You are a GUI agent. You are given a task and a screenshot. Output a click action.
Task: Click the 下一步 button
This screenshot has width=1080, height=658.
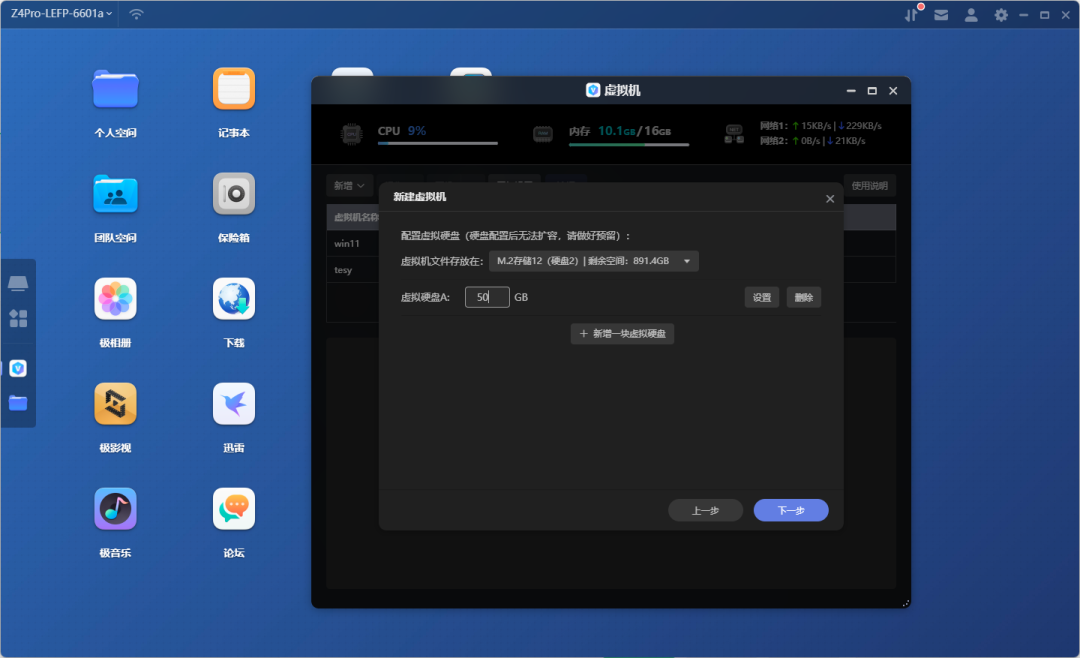pyautogui.click(x=791, y=511)
